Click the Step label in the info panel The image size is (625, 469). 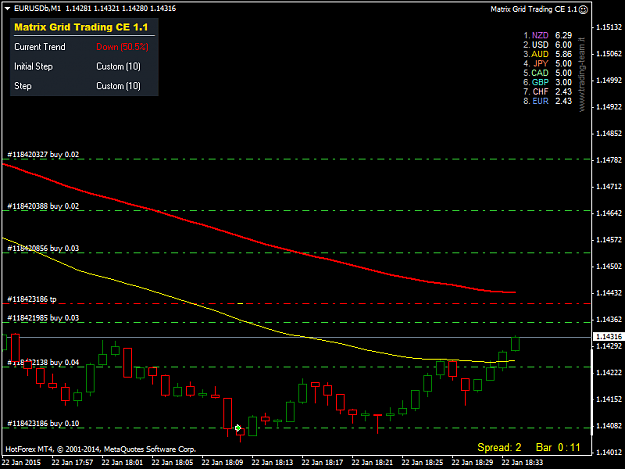23,86
